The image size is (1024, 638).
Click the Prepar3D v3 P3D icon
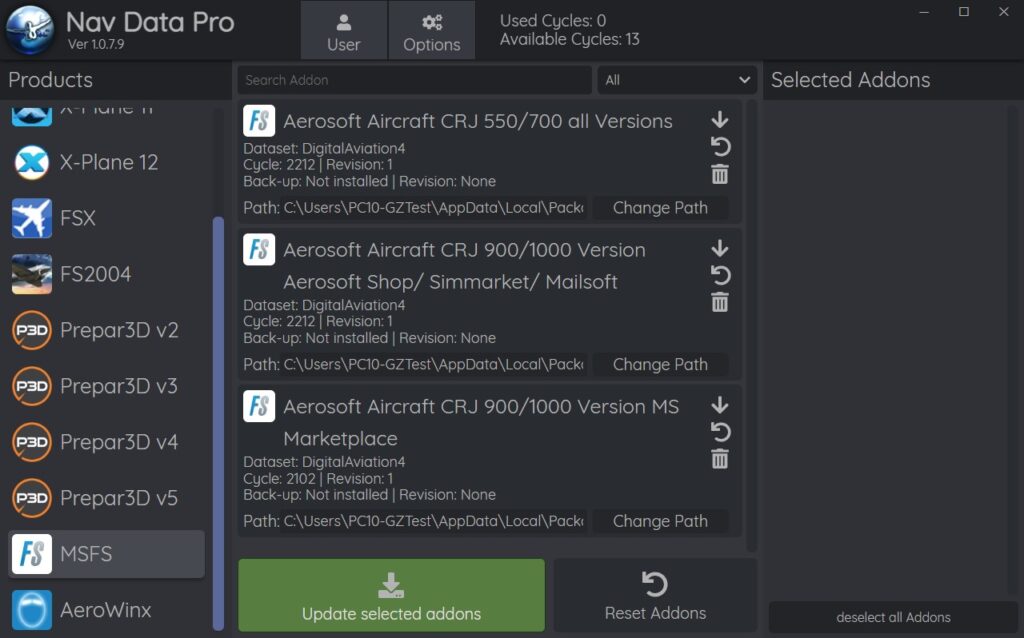[x=31, y=386]
